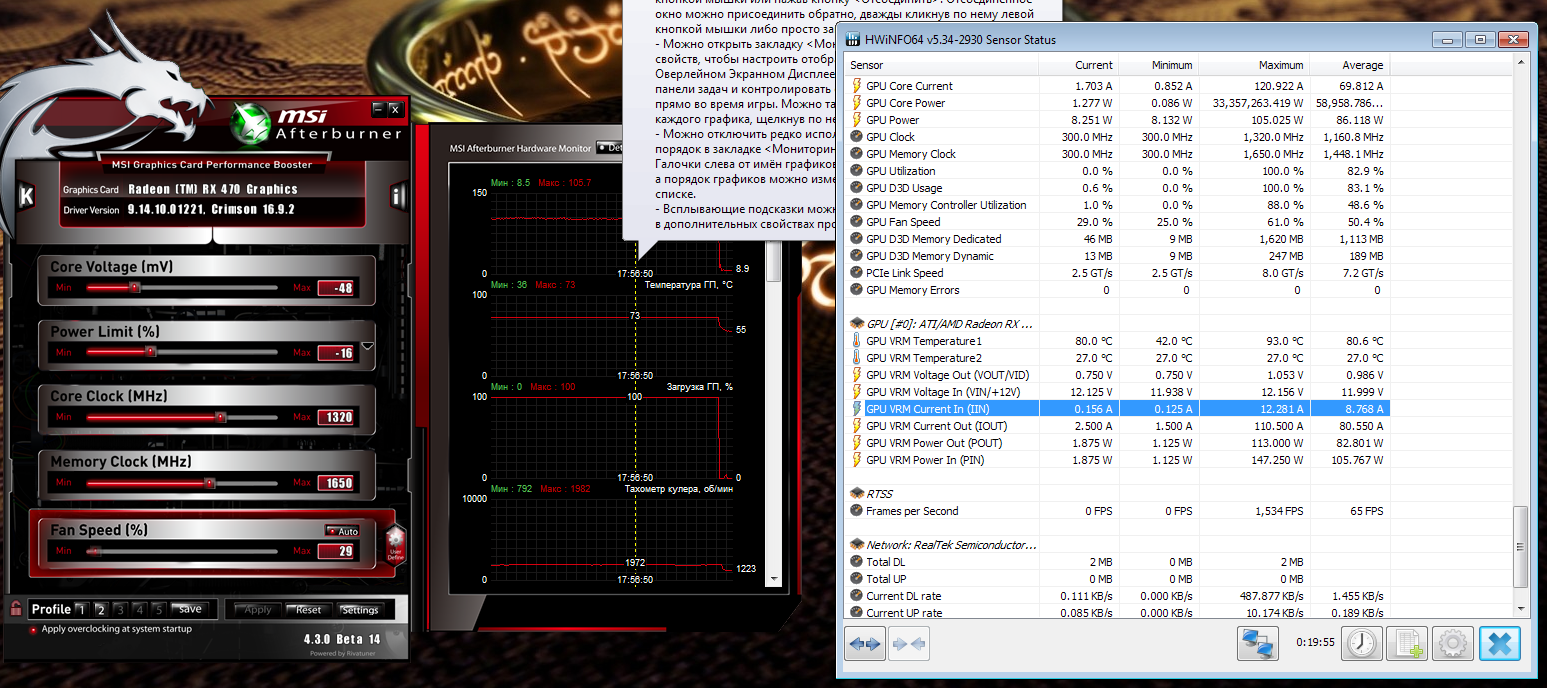Screen dimensions: 1547x688
Task: Click lightning icon beside GPU VRM Power Out
Action: 856,443
